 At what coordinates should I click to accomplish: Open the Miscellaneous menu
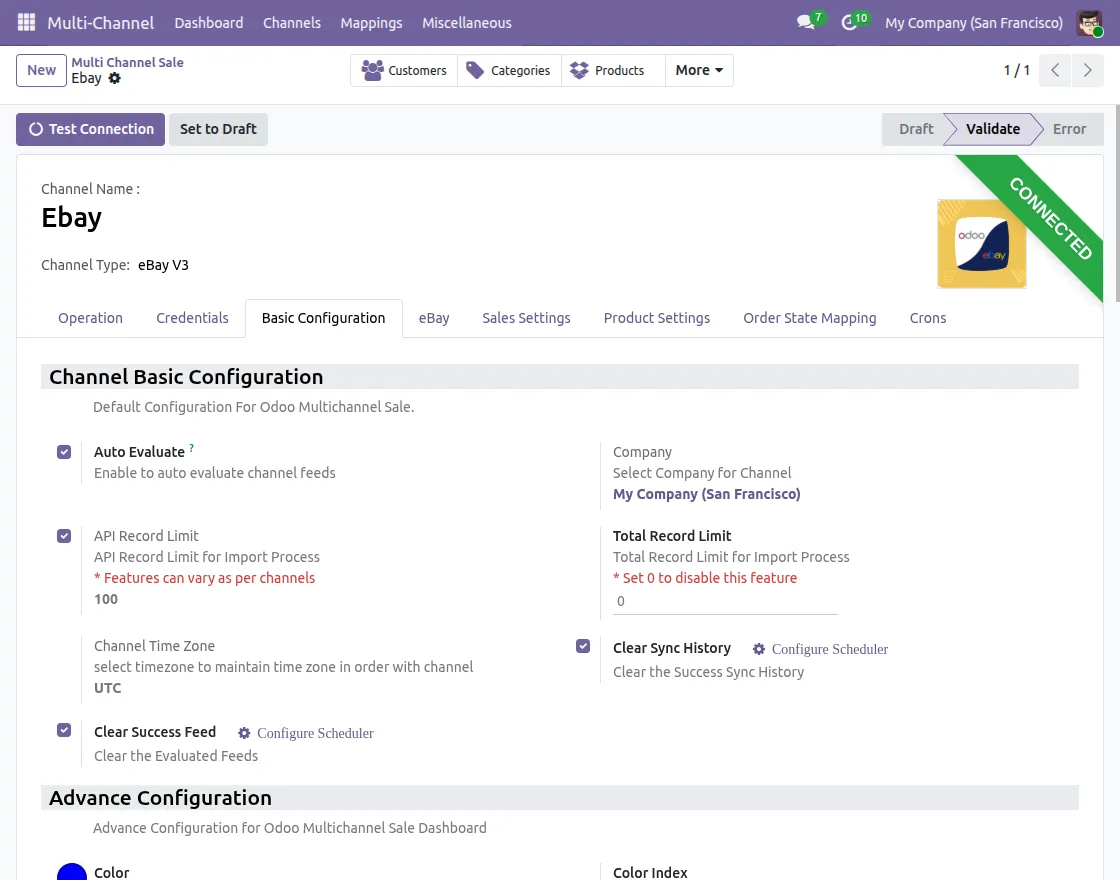(466, 23)
